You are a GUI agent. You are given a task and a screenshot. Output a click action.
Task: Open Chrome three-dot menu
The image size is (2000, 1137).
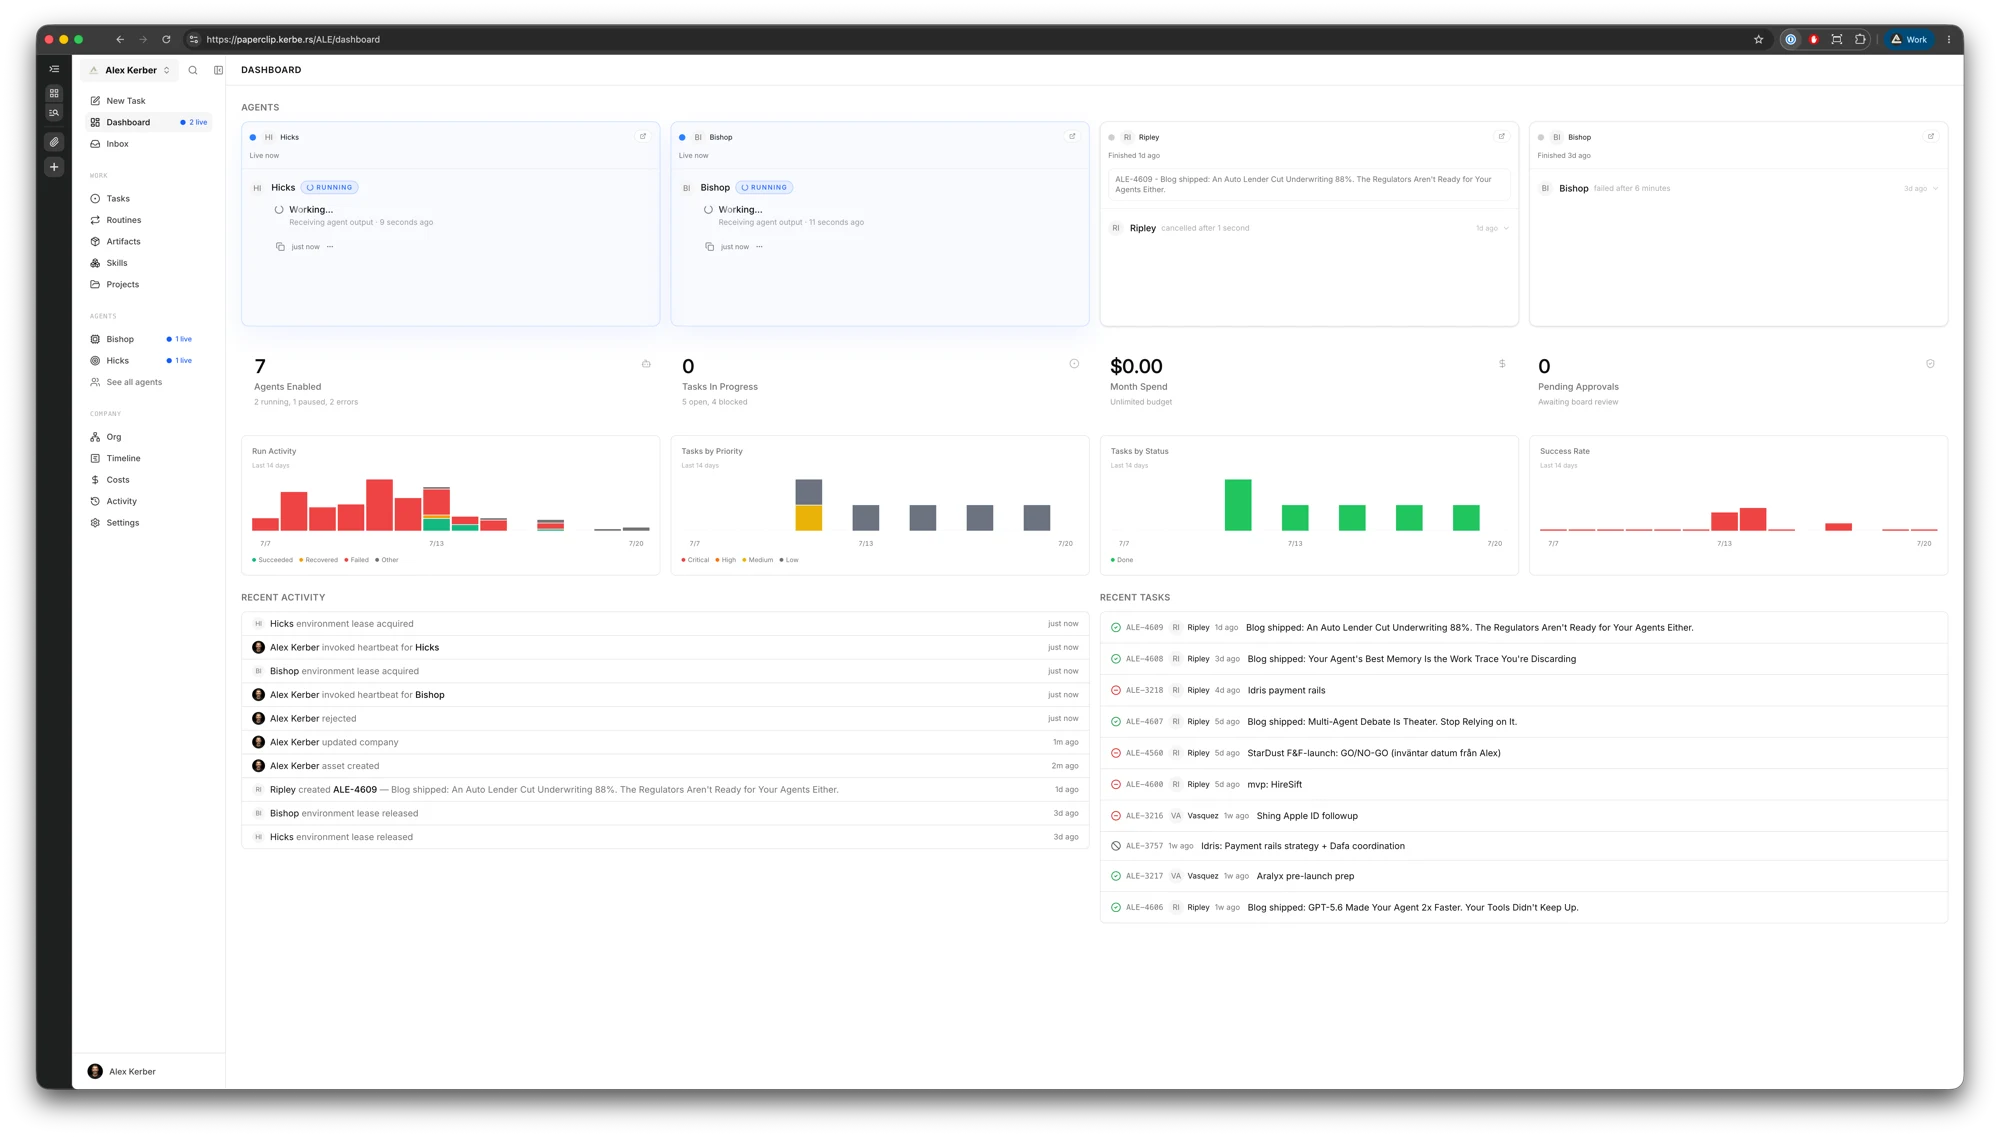coord(1948,40)
